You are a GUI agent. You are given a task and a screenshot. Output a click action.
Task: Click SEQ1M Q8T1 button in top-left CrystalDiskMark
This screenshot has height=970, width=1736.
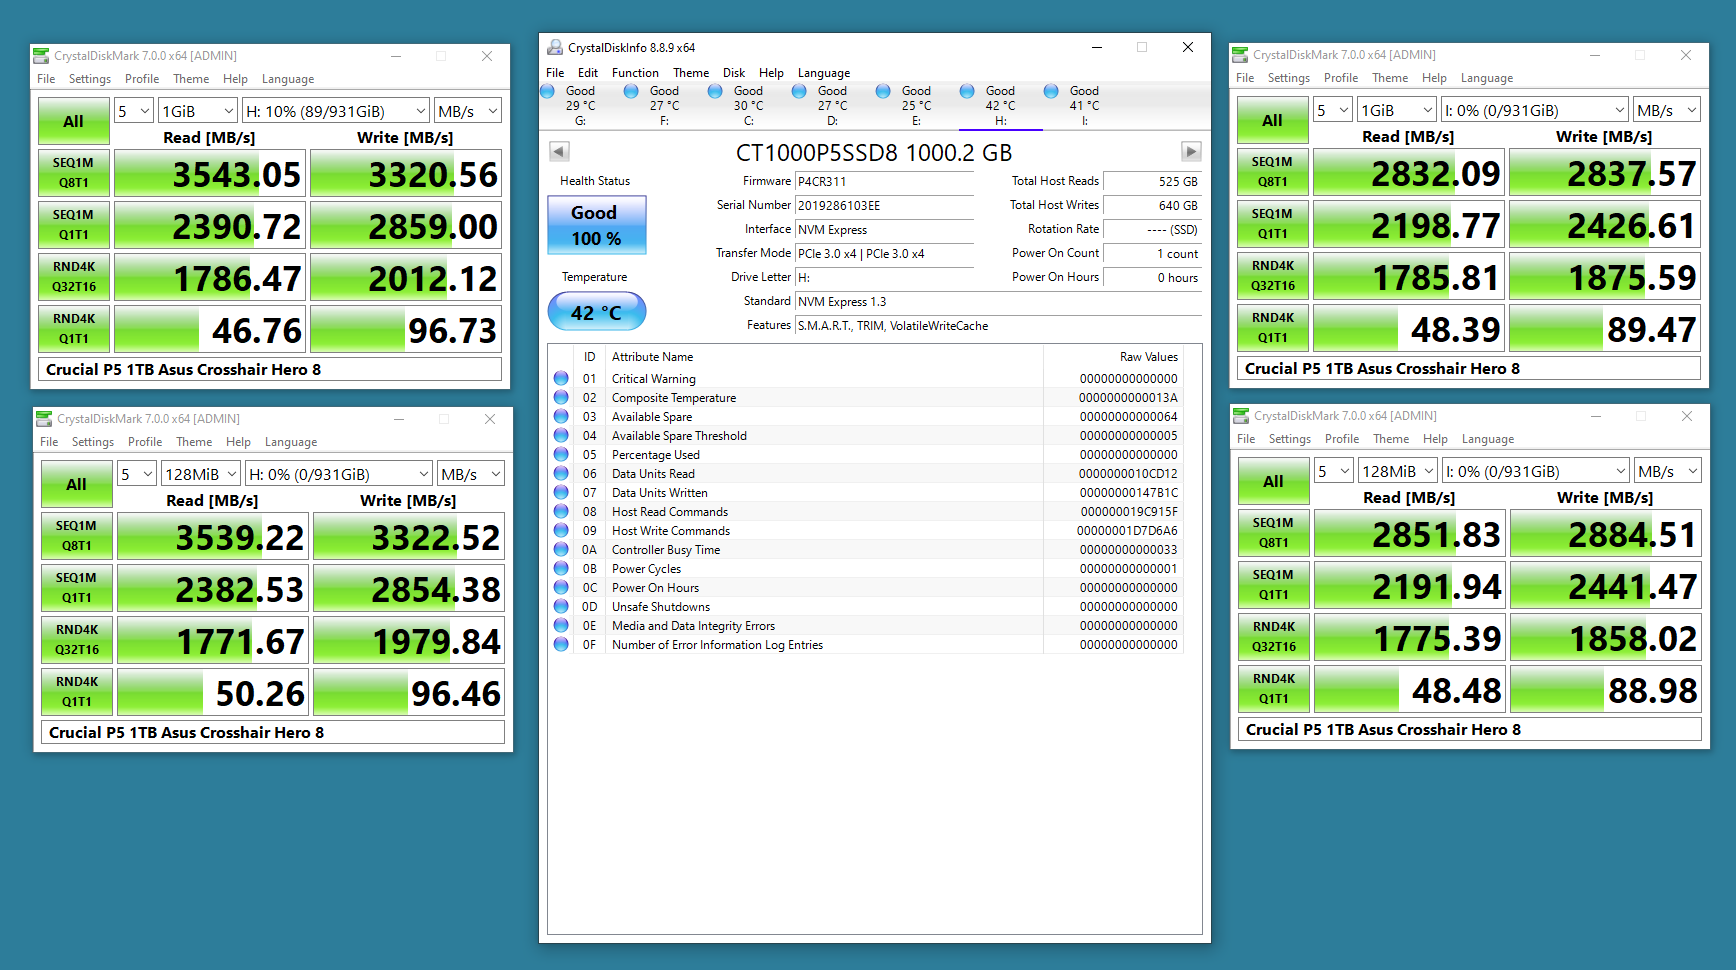pyautogui.click(x=74, y=172)
